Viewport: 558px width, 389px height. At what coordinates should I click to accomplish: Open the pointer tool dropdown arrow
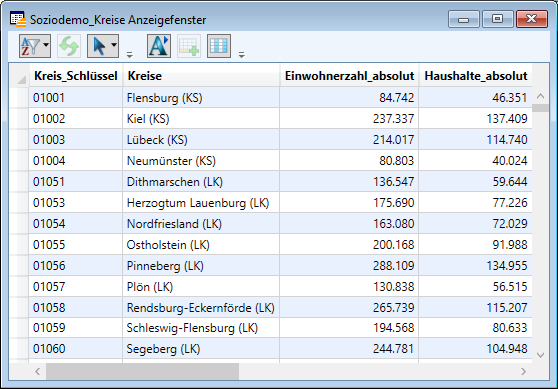tap(114, 45)
